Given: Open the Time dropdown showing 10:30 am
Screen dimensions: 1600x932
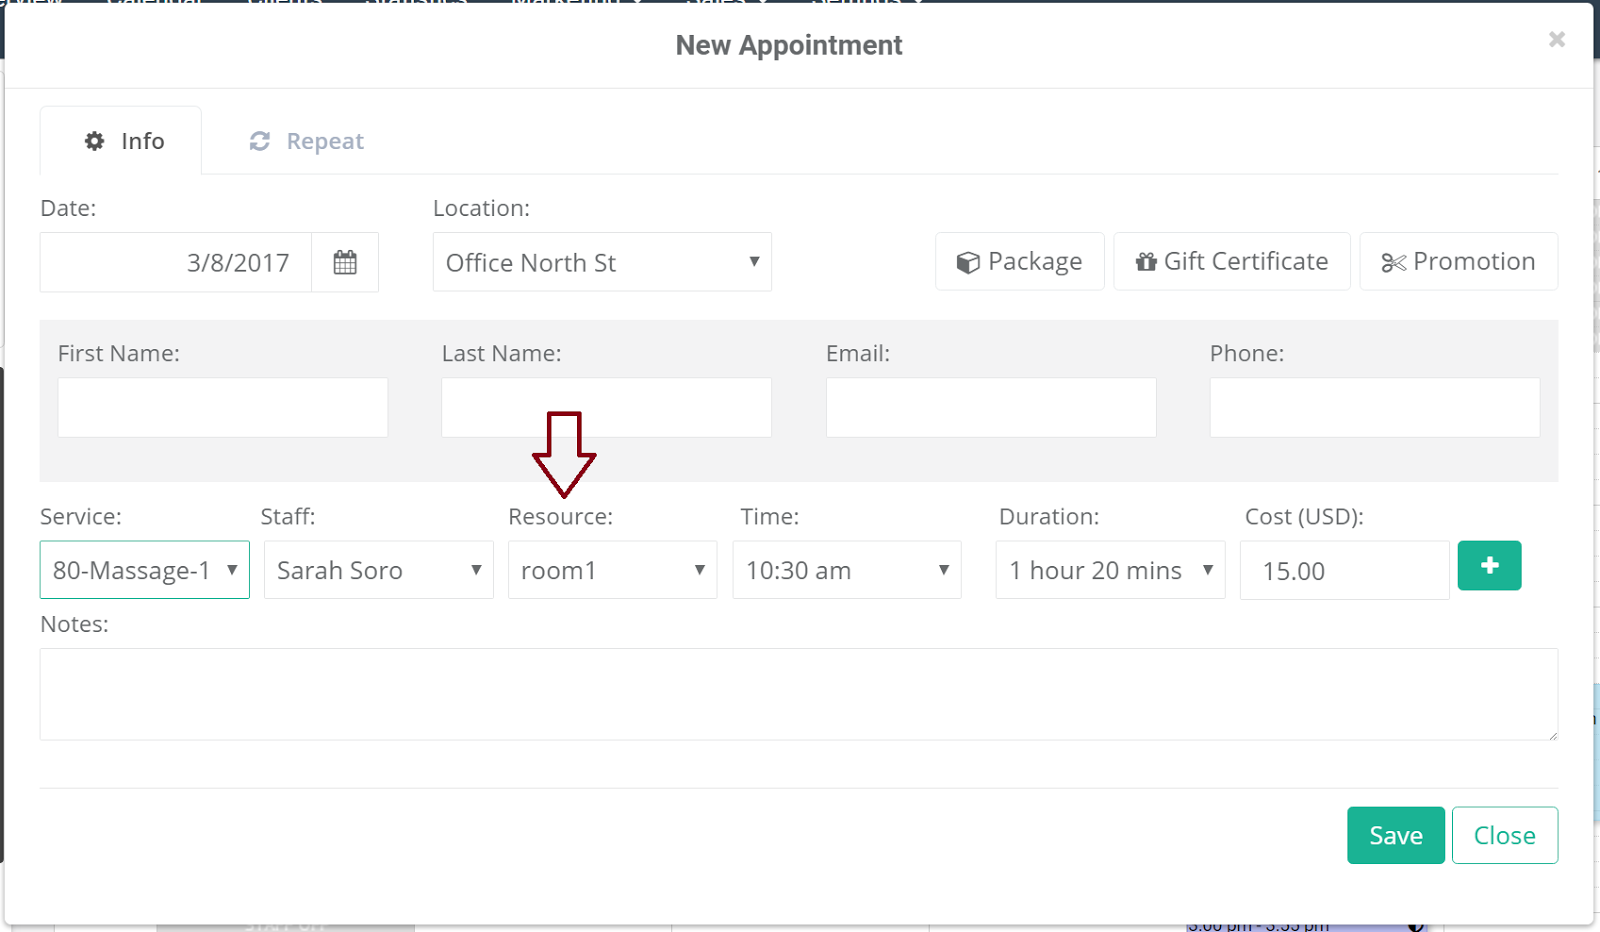Looking at the screenshot, I should point(846,570).
